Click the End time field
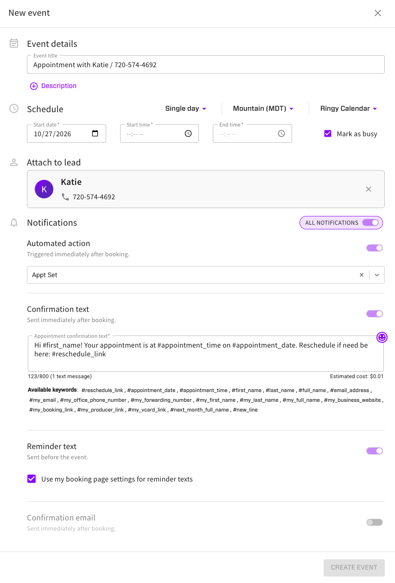Image resolution: width=395 pixels, height=583 pixels. pyautogui.click(x=252, y=134)
